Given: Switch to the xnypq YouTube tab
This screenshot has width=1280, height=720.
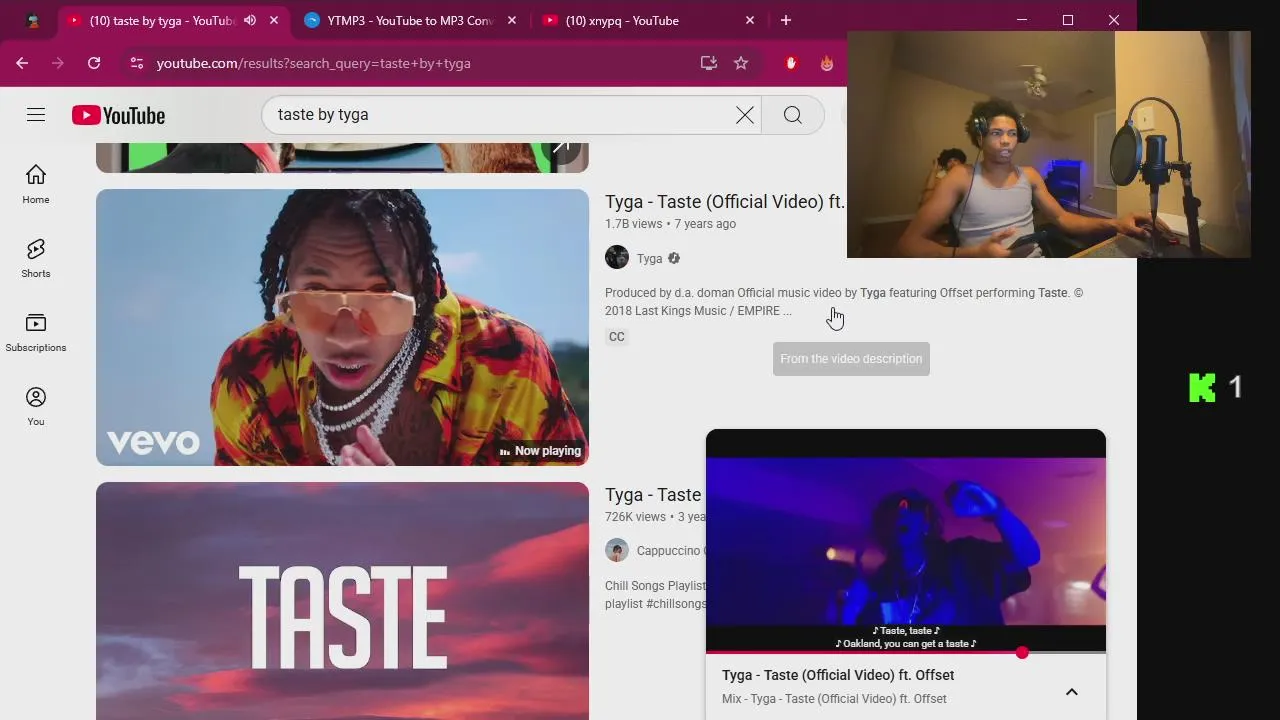Looking at the screenshot, I should pos(648,20).
